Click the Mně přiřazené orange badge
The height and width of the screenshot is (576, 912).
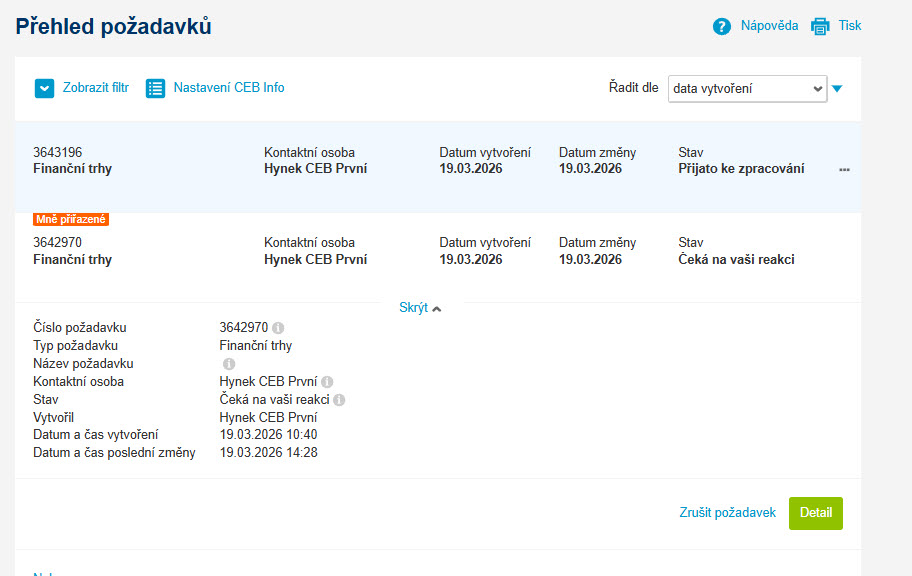(x=71, y=219)
